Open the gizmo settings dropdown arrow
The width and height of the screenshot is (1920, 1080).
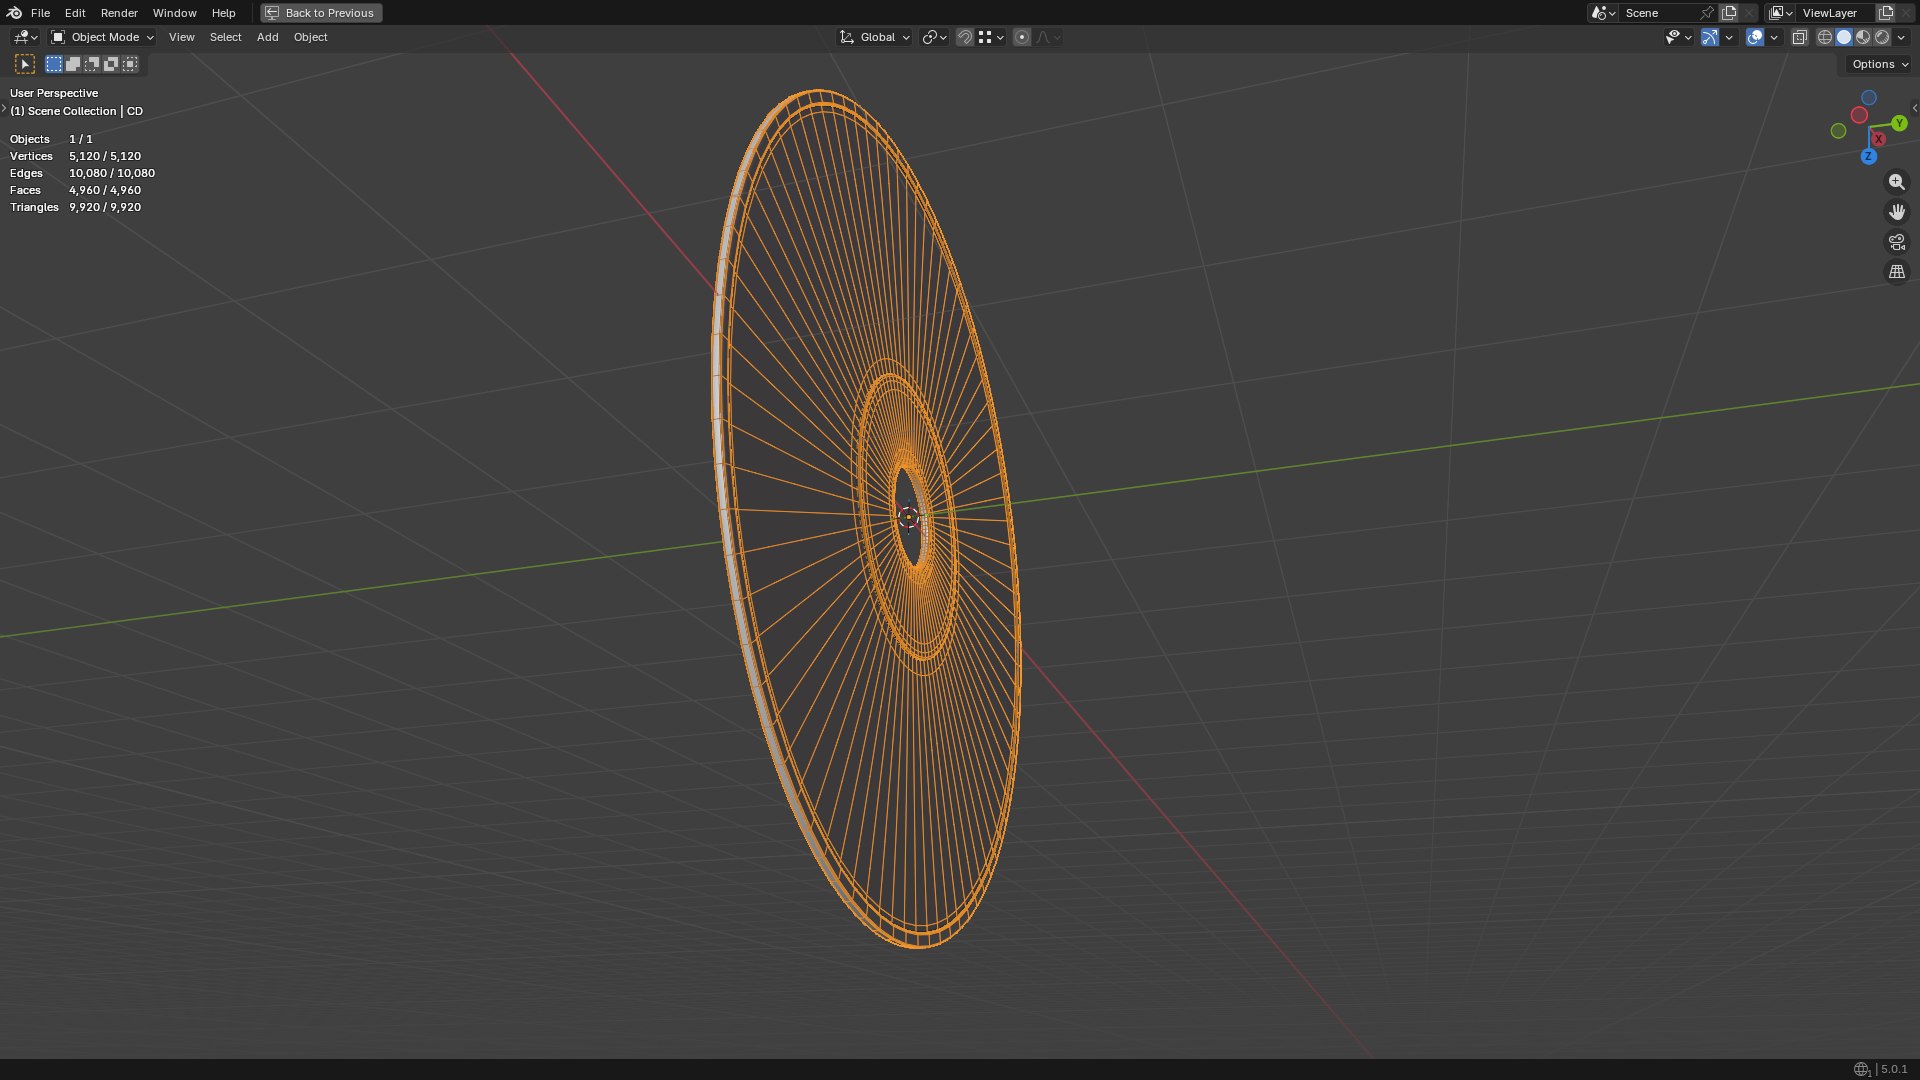(1729, 37)
